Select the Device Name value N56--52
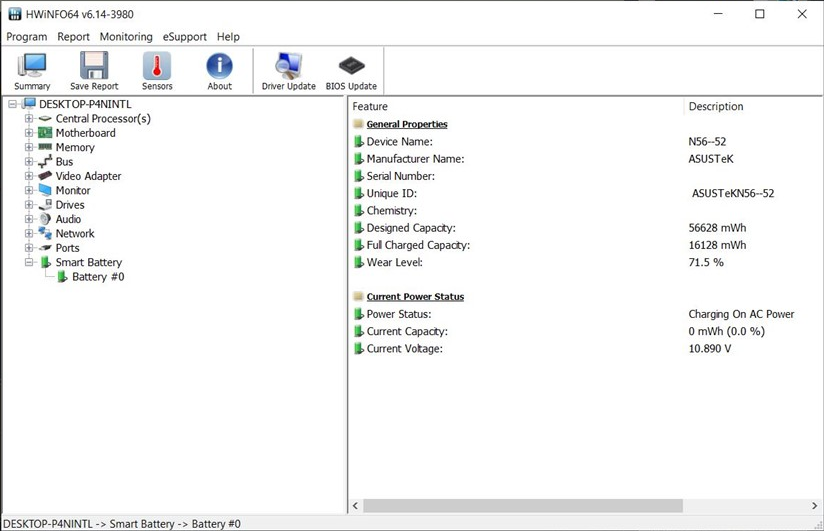 [707, 141]
